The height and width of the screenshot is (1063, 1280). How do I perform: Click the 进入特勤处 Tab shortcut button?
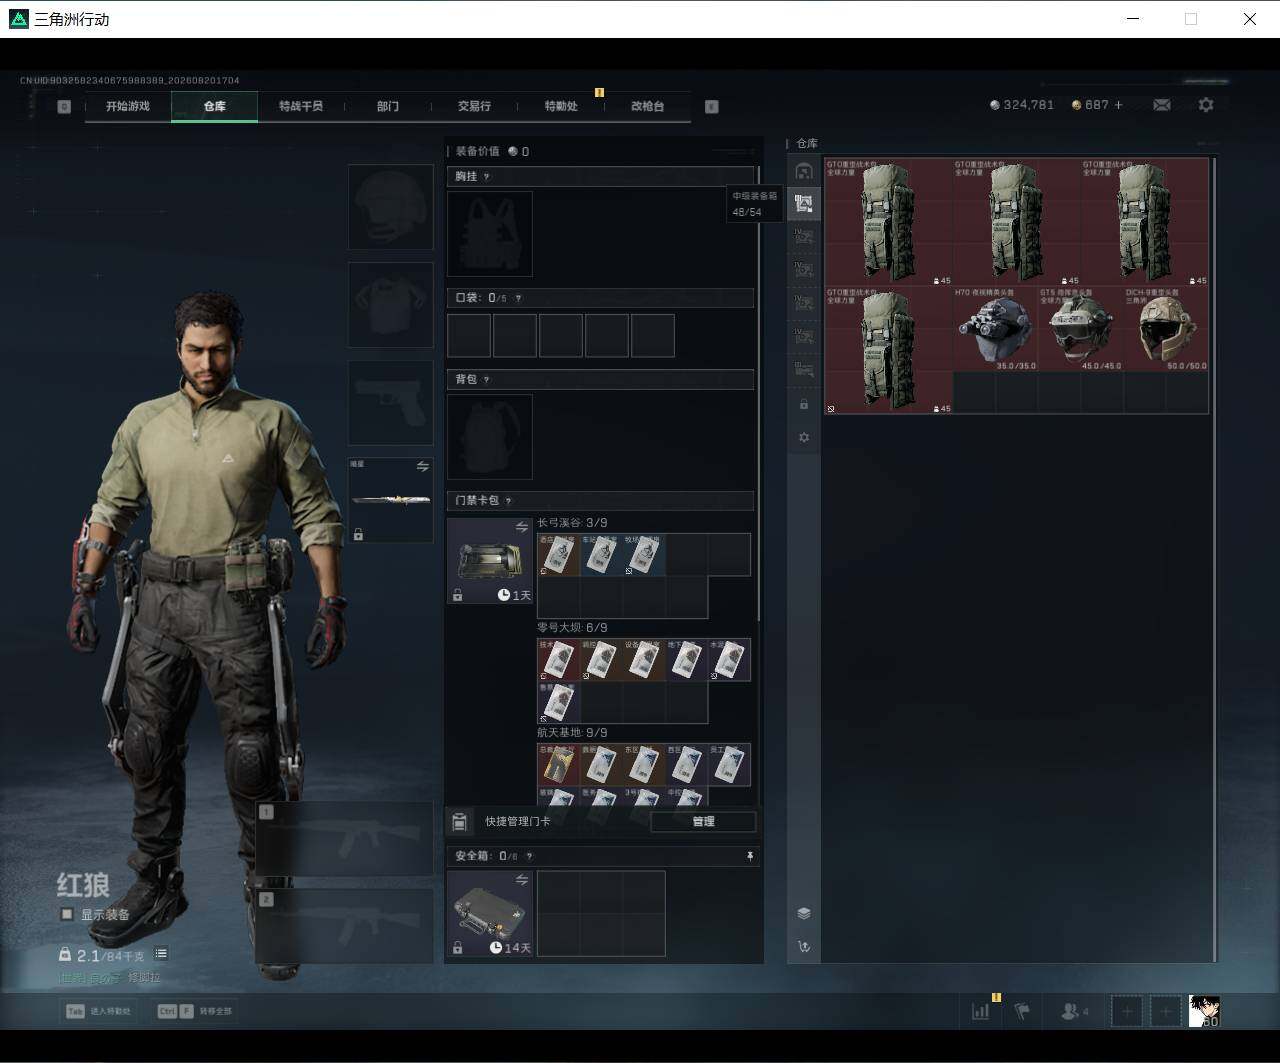[x=98, y=1011]
